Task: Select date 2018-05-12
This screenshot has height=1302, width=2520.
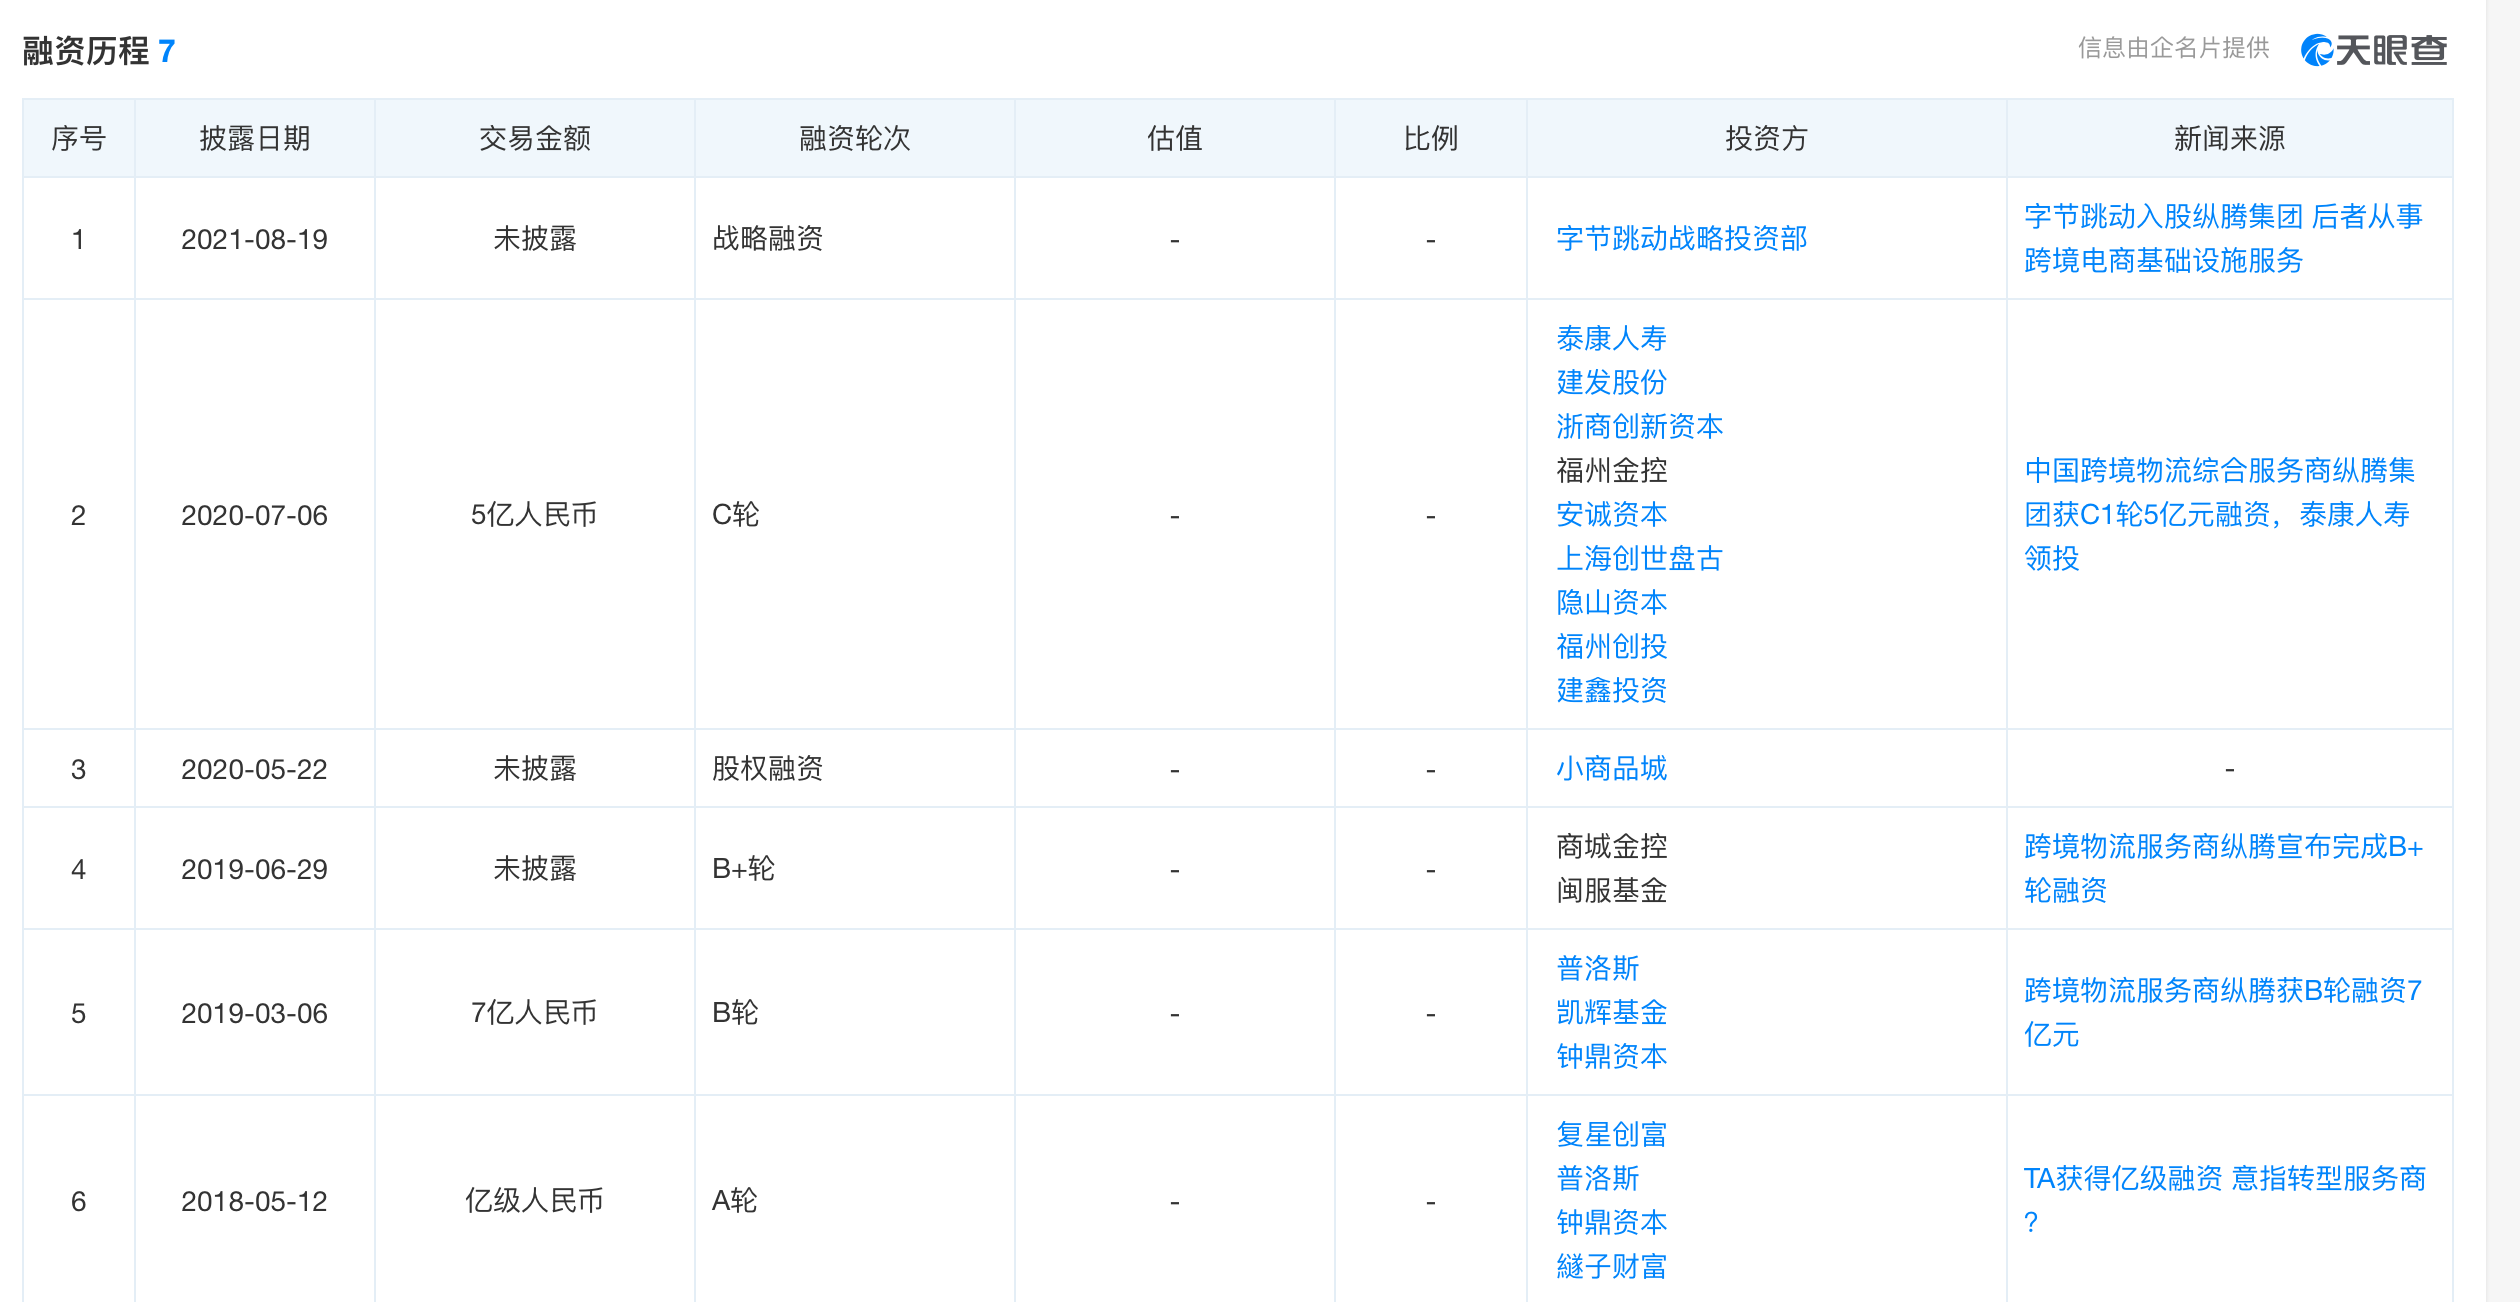Action: pos(255,1201)
